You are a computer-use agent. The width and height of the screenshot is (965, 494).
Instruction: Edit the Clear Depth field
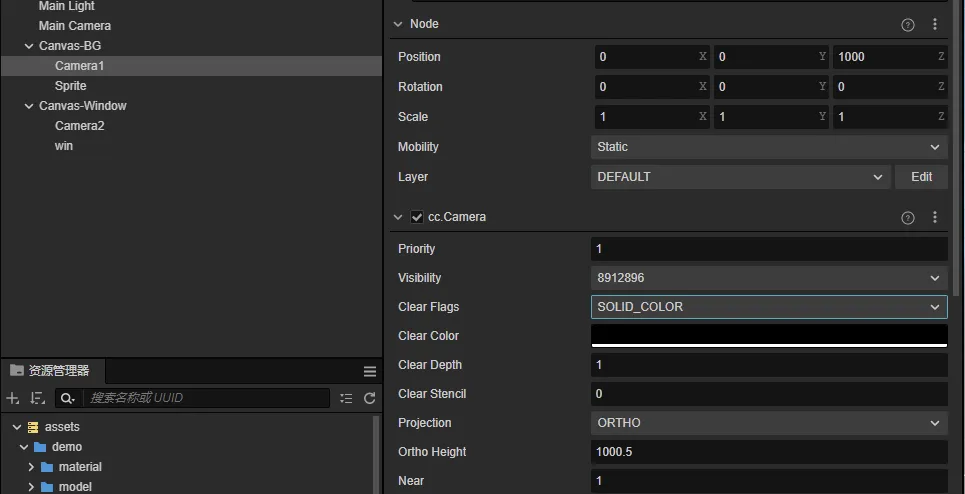tap(769, 365)
